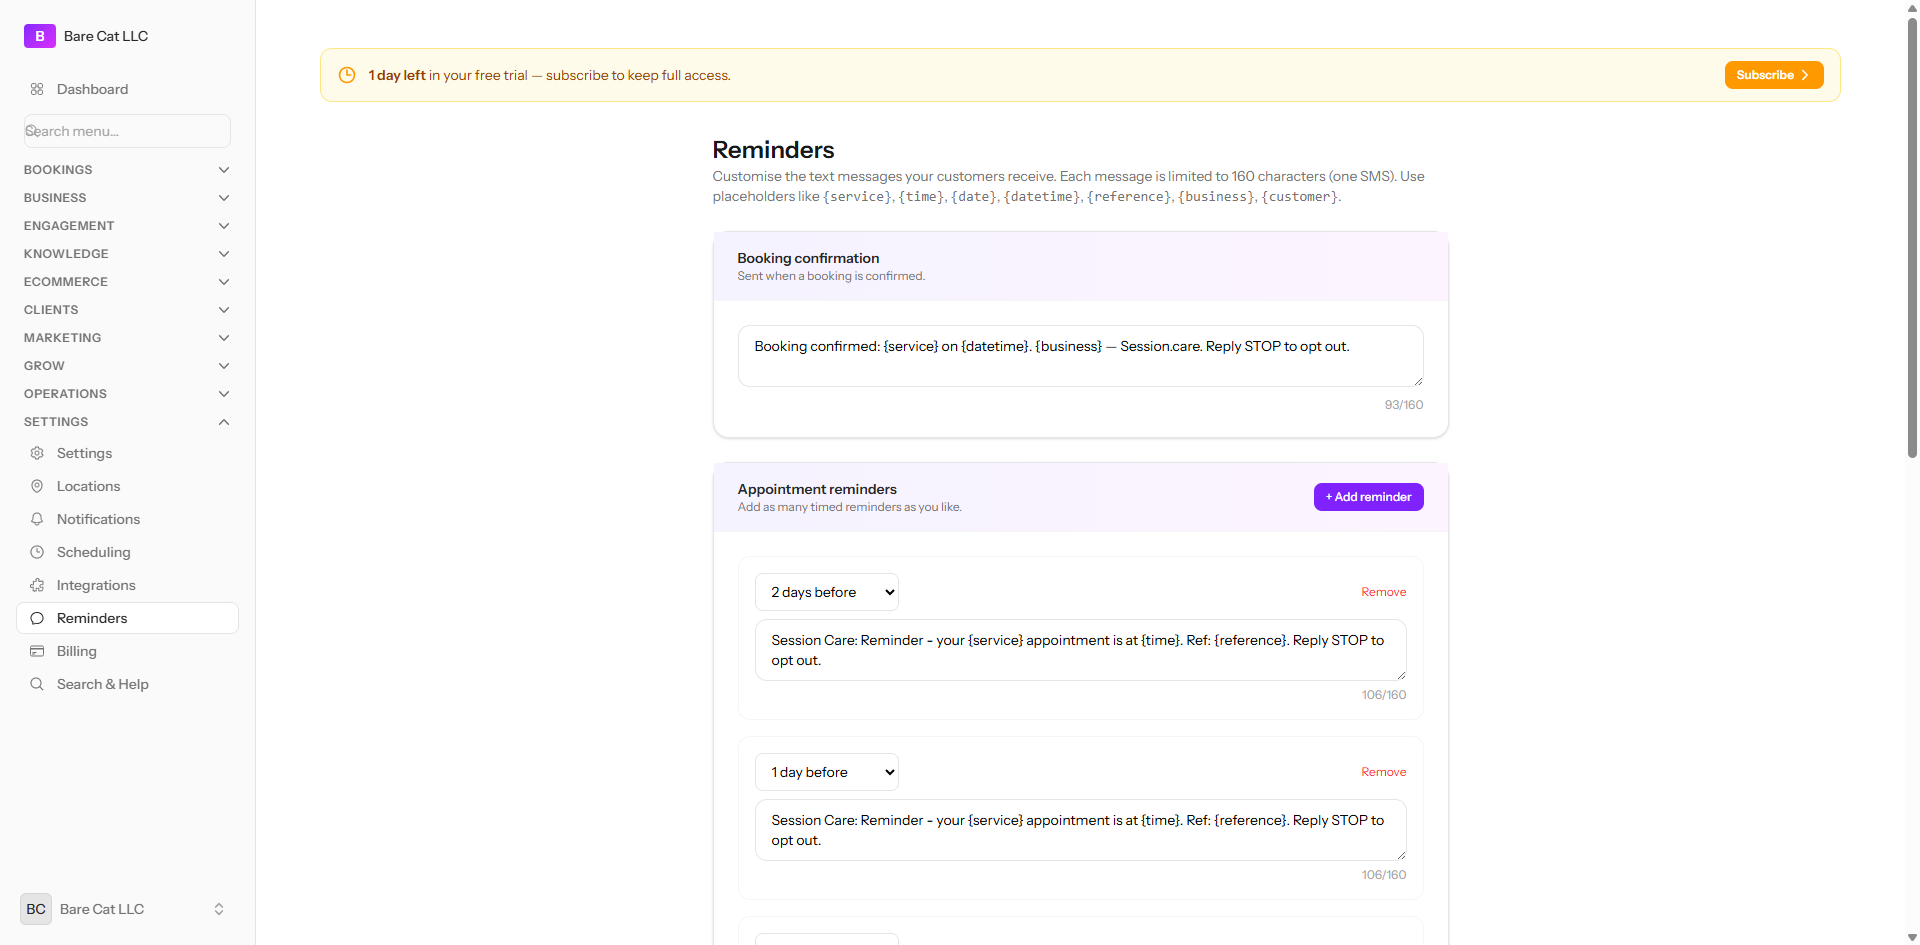Click the Reminders chat bubble icon
Image resolution: width=1920 pixels, height=945 pixels.
click(37, 618)
